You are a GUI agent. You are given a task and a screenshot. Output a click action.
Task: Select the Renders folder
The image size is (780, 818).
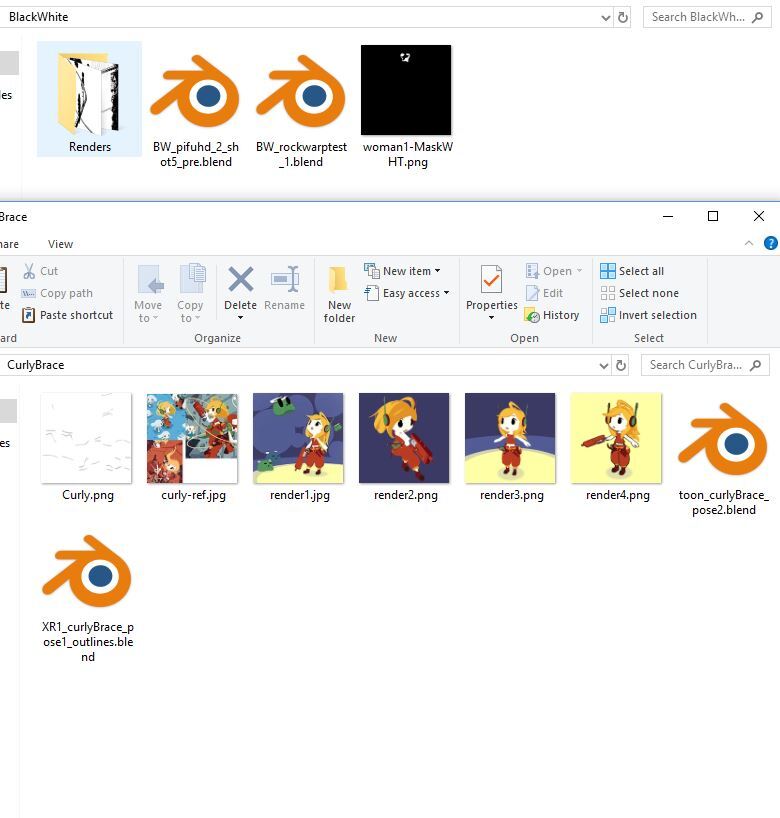coord(89,99)
